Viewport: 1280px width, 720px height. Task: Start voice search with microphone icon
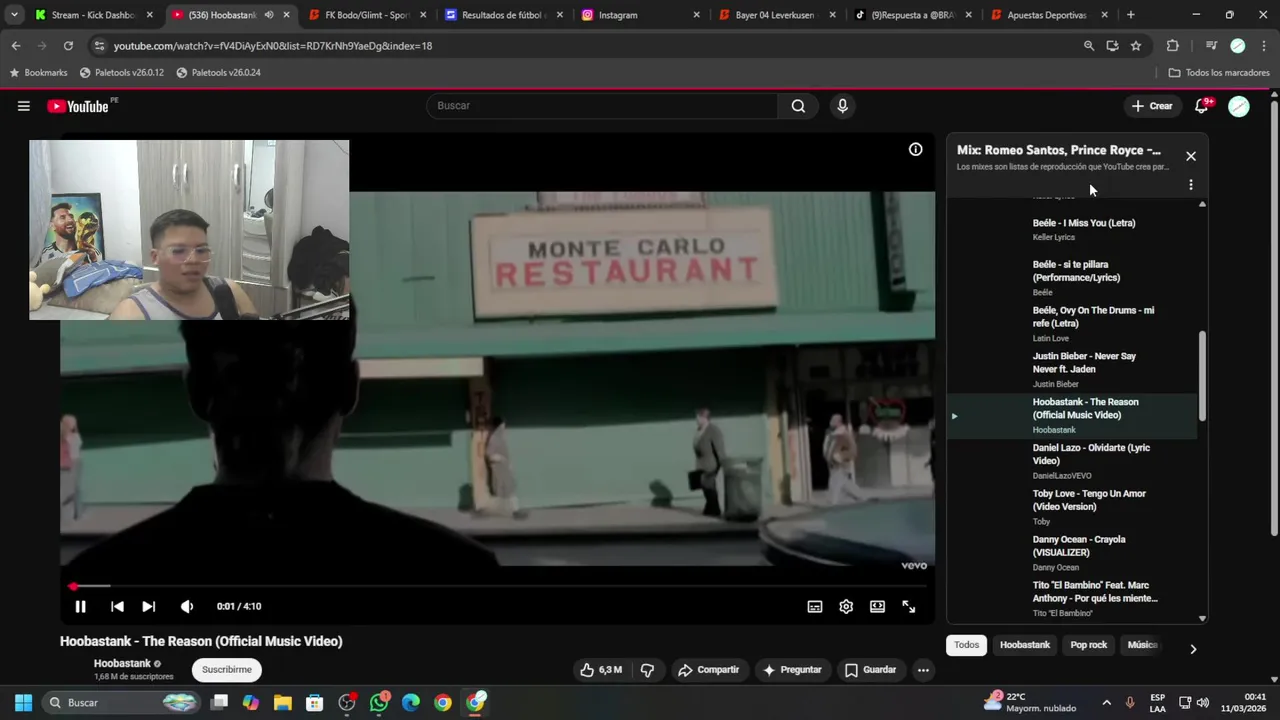(x=842, y=106)
